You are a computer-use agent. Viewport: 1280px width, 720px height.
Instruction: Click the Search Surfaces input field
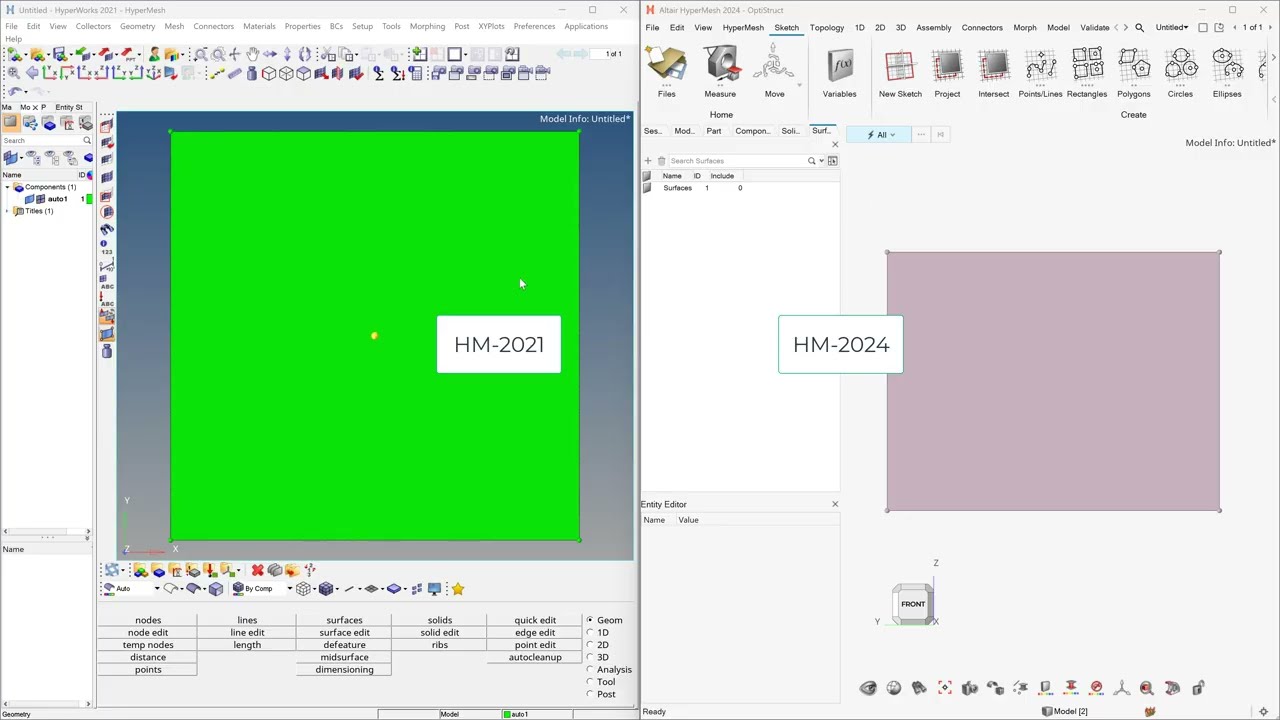click(737, 161)
